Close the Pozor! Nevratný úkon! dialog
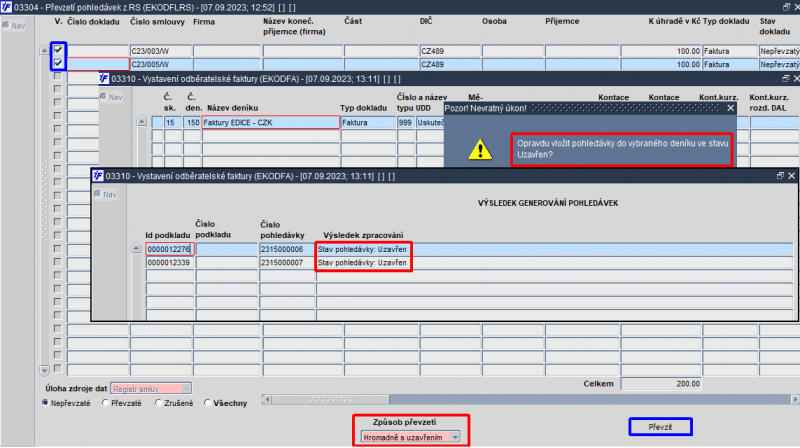800x448 pixels. [x=731, y=108]
